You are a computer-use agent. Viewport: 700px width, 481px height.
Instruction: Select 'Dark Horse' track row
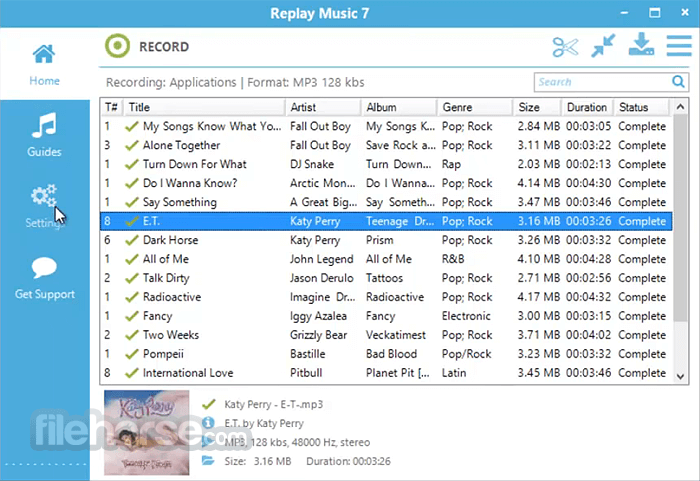(x=386, y=240)
